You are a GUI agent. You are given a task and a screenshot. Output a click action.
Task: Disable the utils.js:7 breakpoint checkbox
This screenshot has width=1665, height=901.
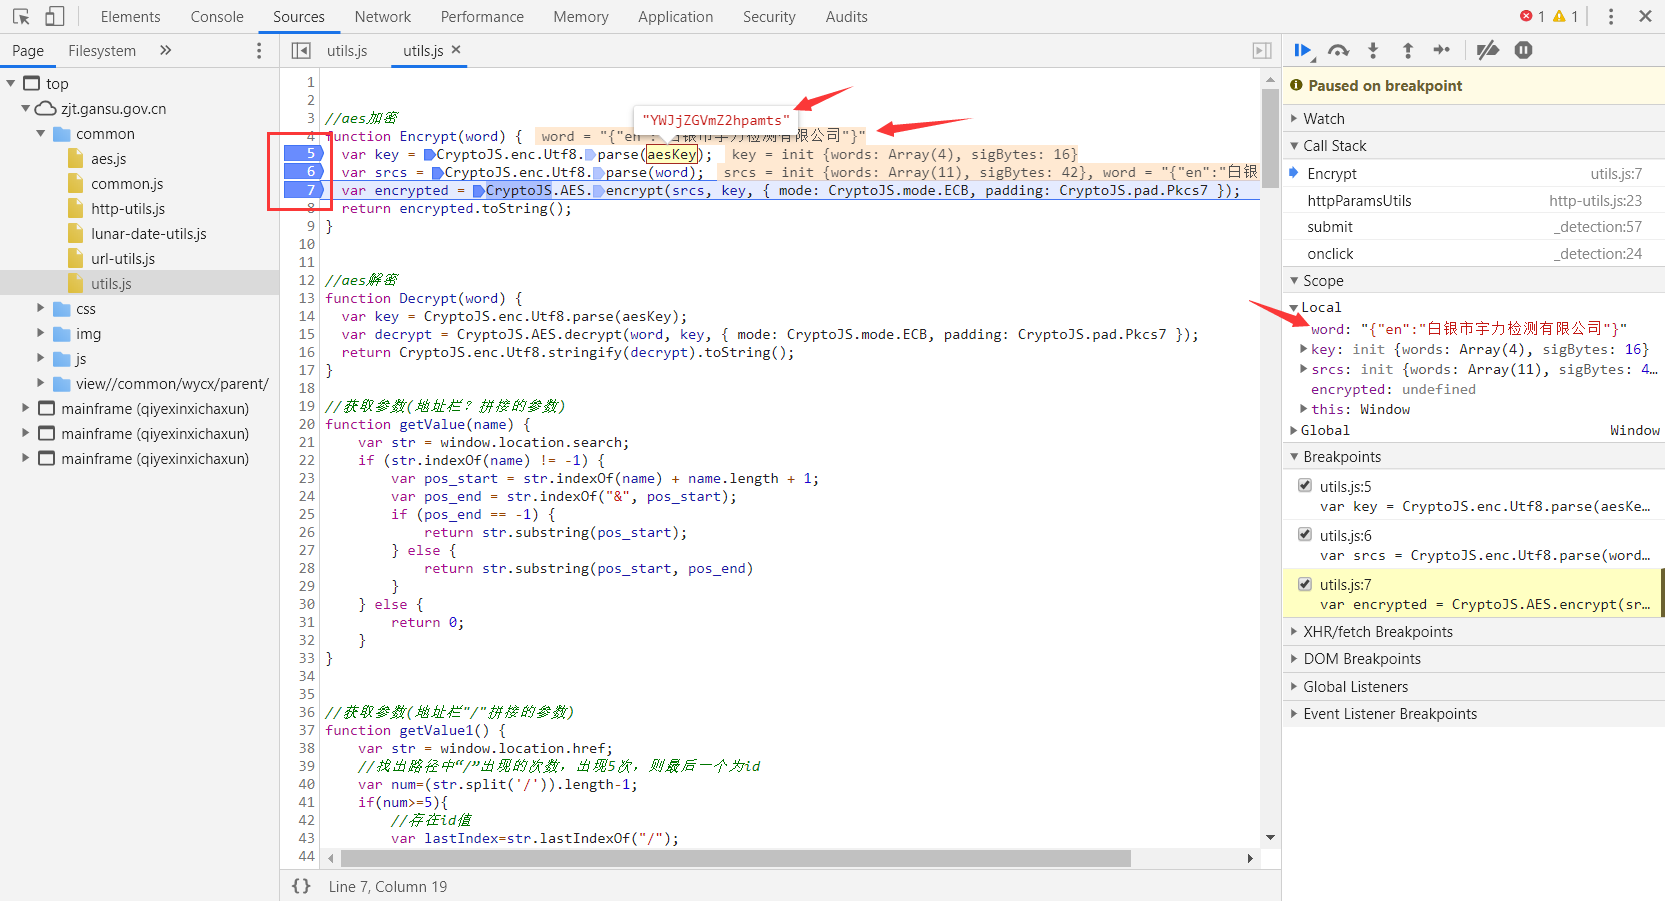[1305, 584]
